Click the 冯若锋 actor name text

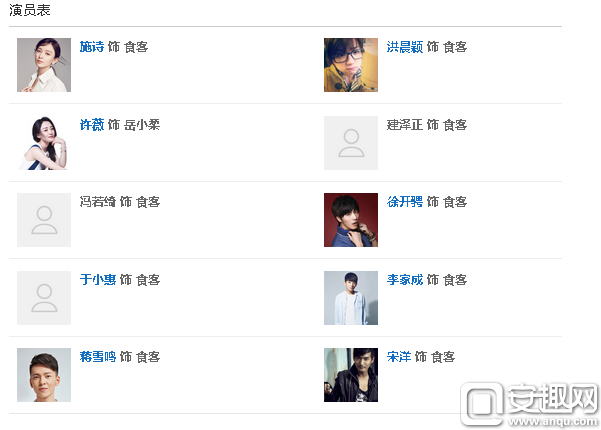(98, 202)
